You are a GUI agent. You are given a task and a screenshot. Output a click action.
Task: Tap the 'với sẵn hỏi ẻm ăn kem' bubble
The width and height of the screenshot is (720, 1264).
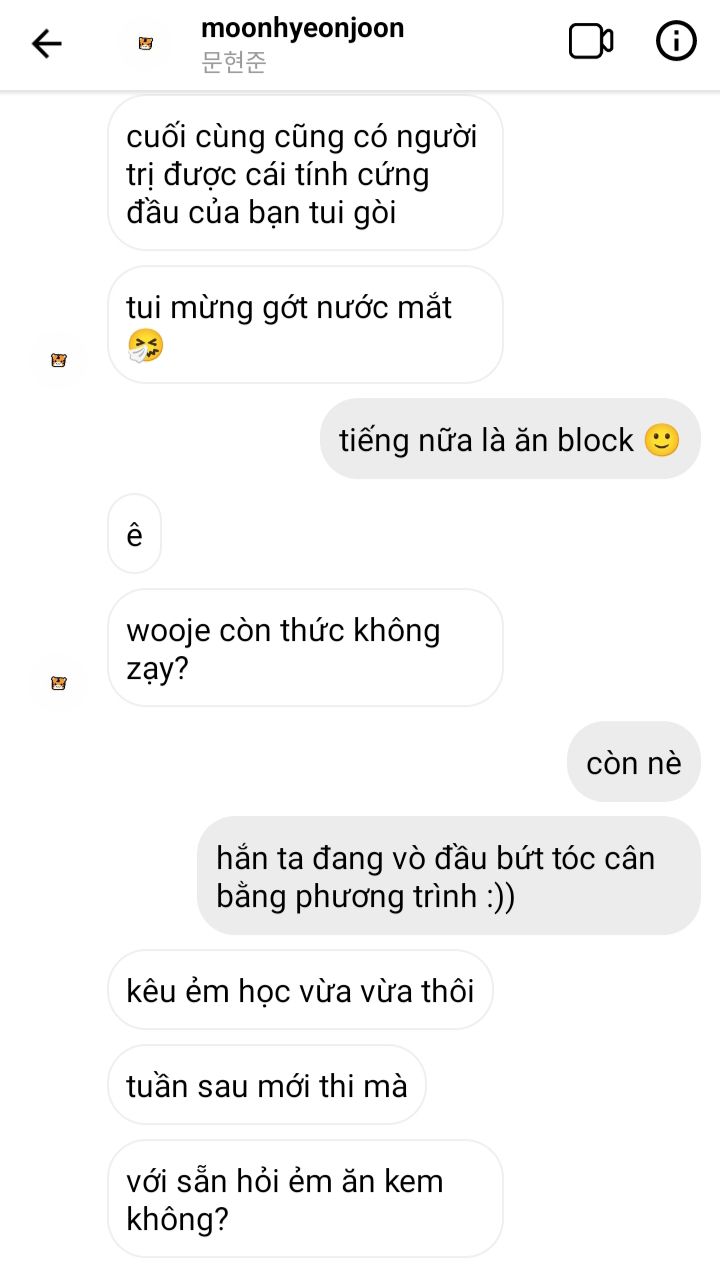coord(305,1199)
